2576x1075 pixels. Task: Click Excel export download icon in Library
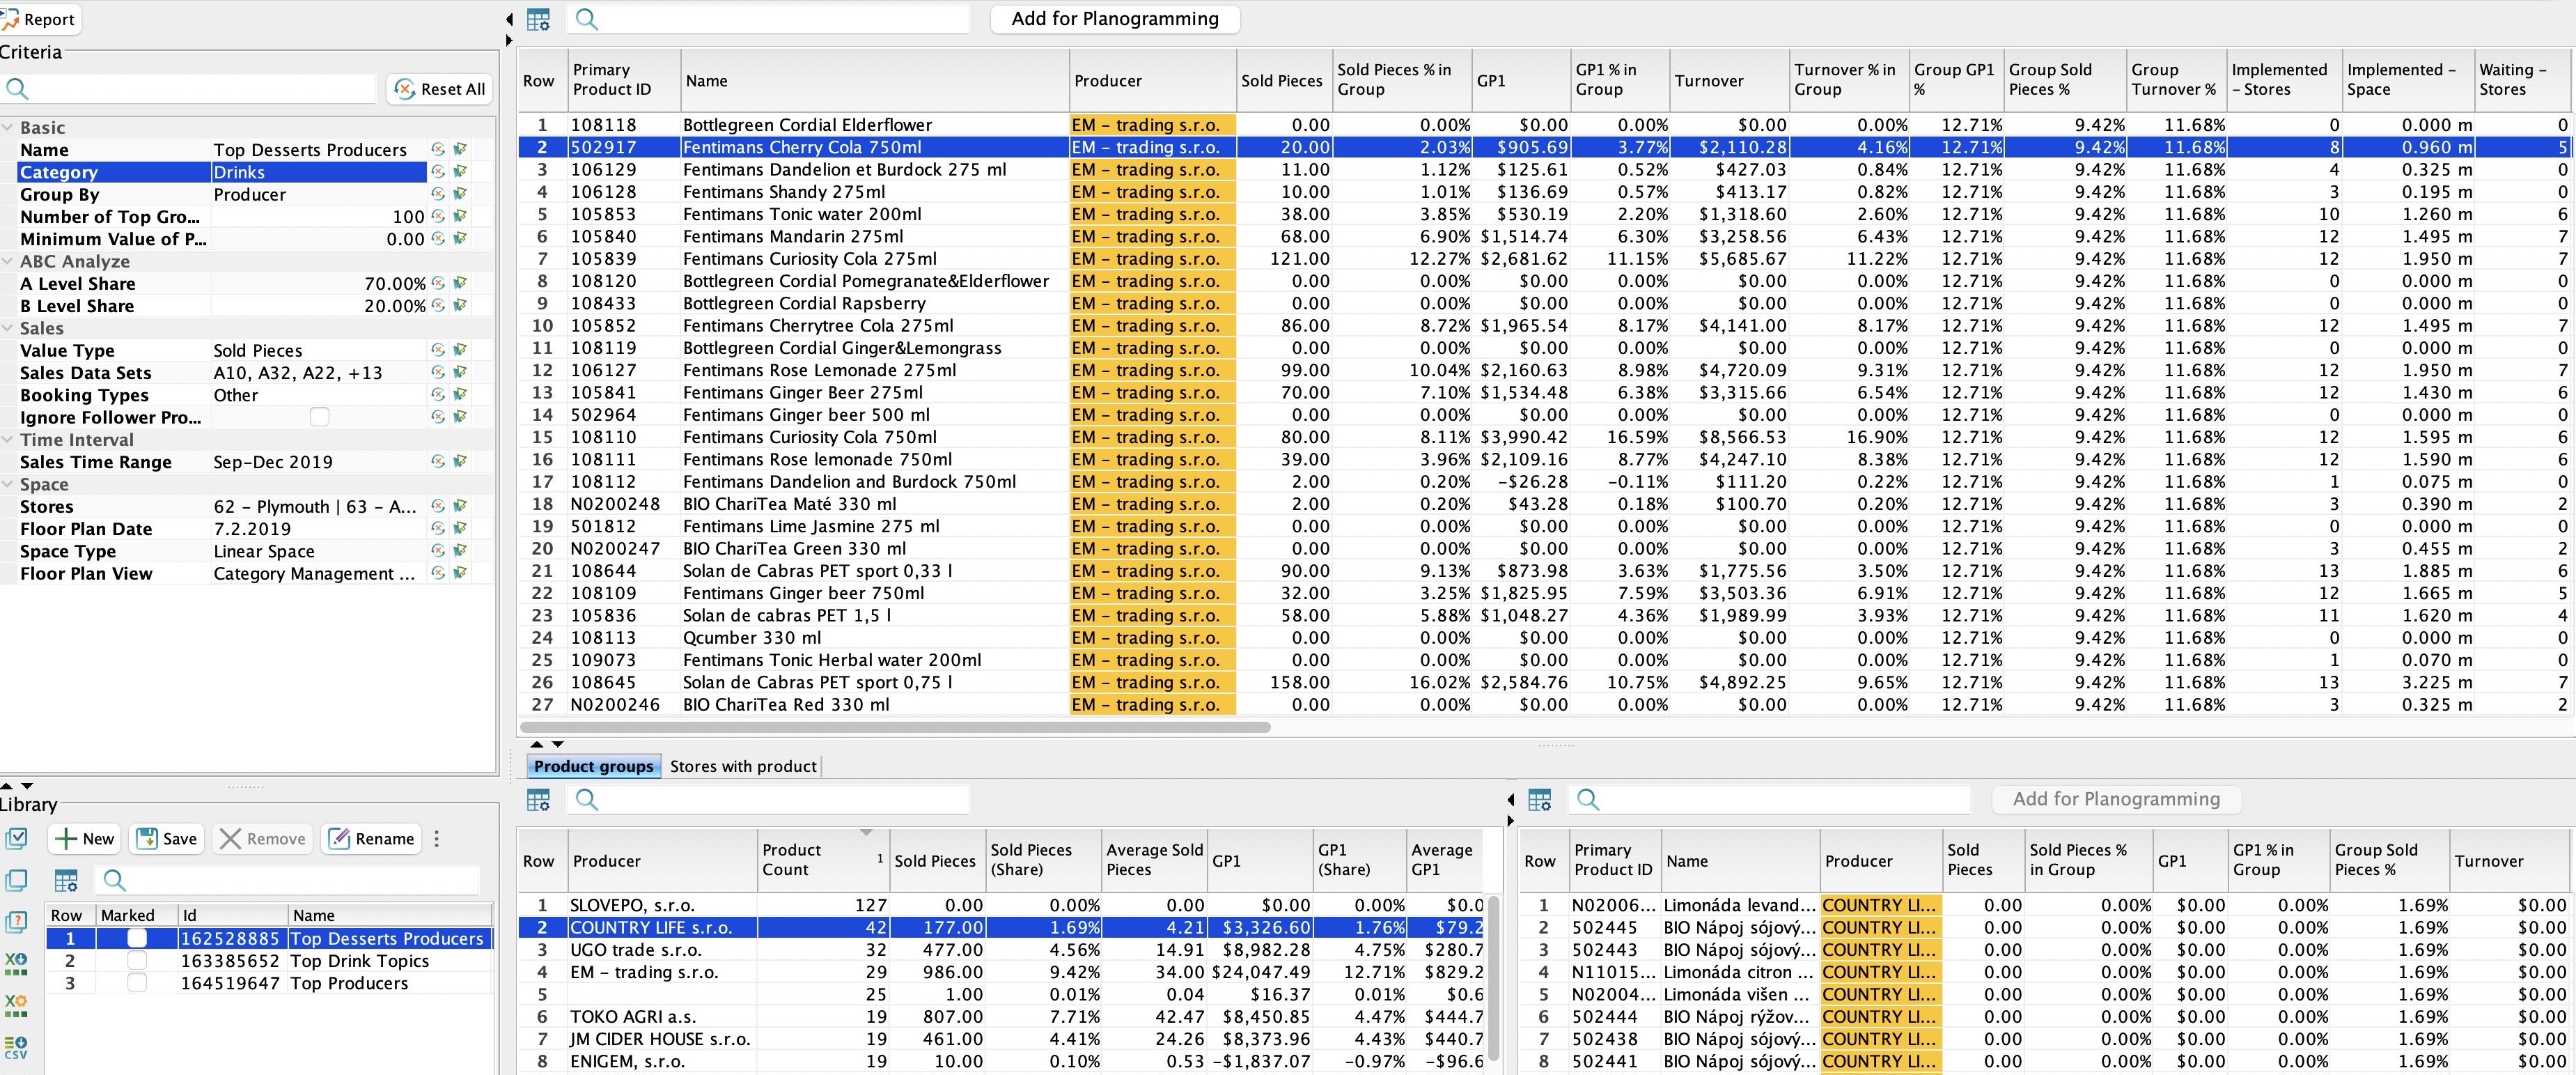click(16, 963)
